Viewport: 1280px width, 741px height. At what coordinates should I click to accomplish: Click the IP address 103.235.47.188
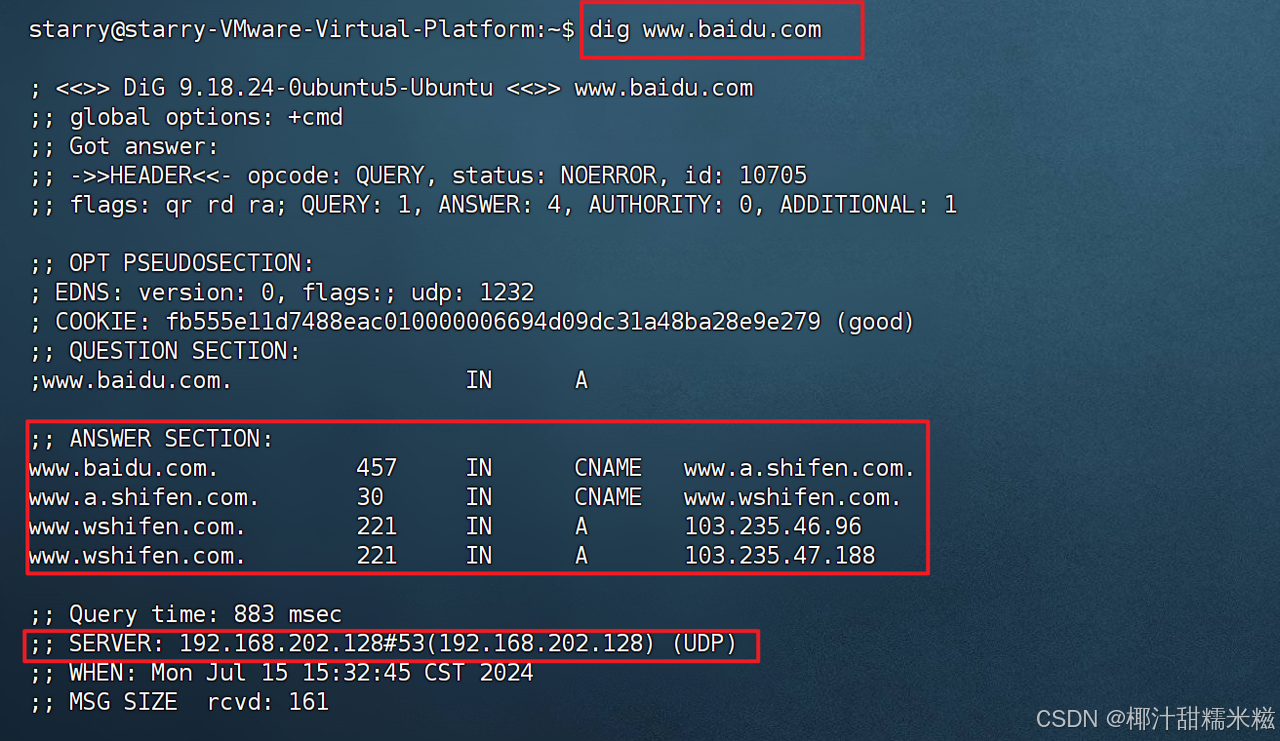point(780,556)
